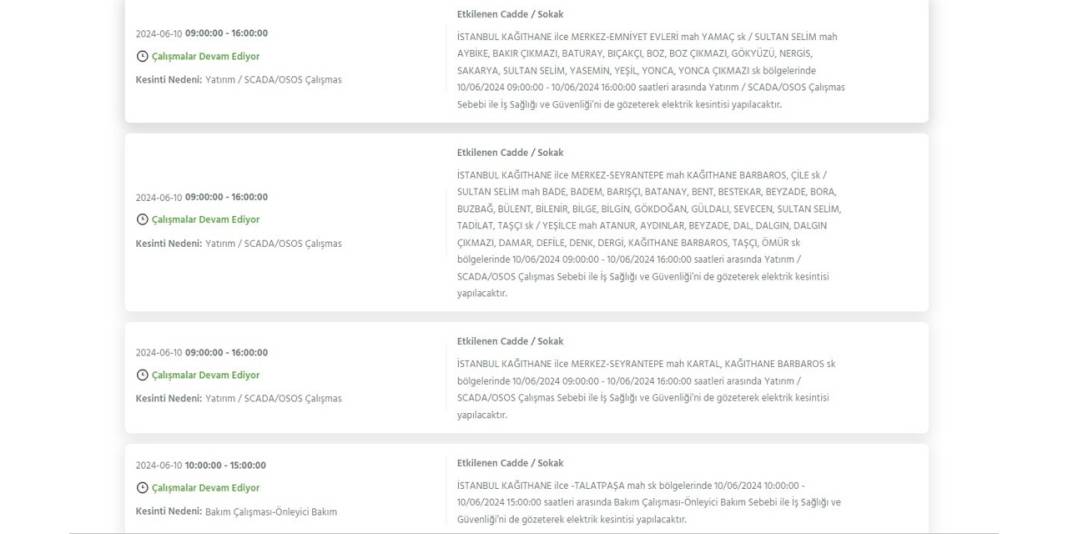Viewport: 1068px width, 534px height.
Task: Click the Seyrantepe Çile sk affected streets description
Action: click(x=649, y=234)
